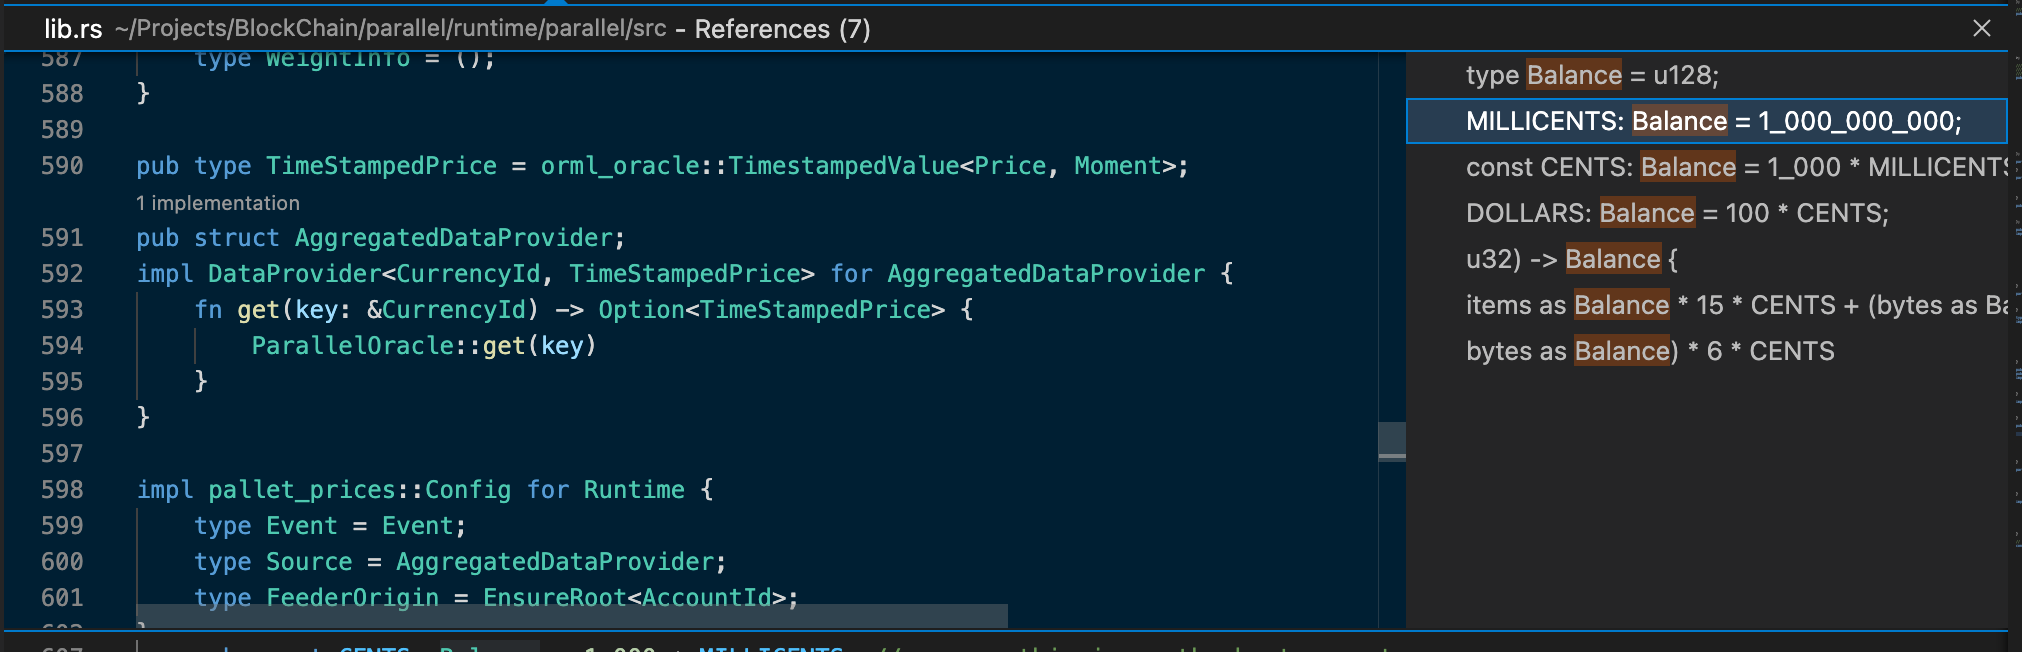The height and width of the screenshot is (652, 2022).
Task: Open the "1 implementation" CodeLens link
Action: tap(216, 202)
